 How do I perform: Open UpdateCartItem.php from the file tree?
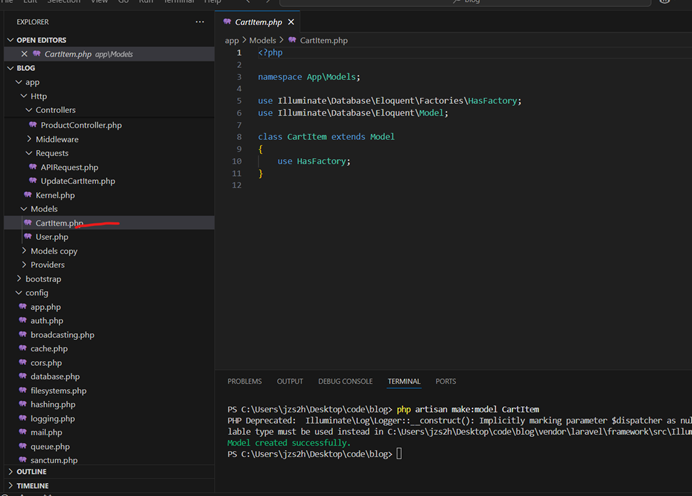(x=78, y=181)
